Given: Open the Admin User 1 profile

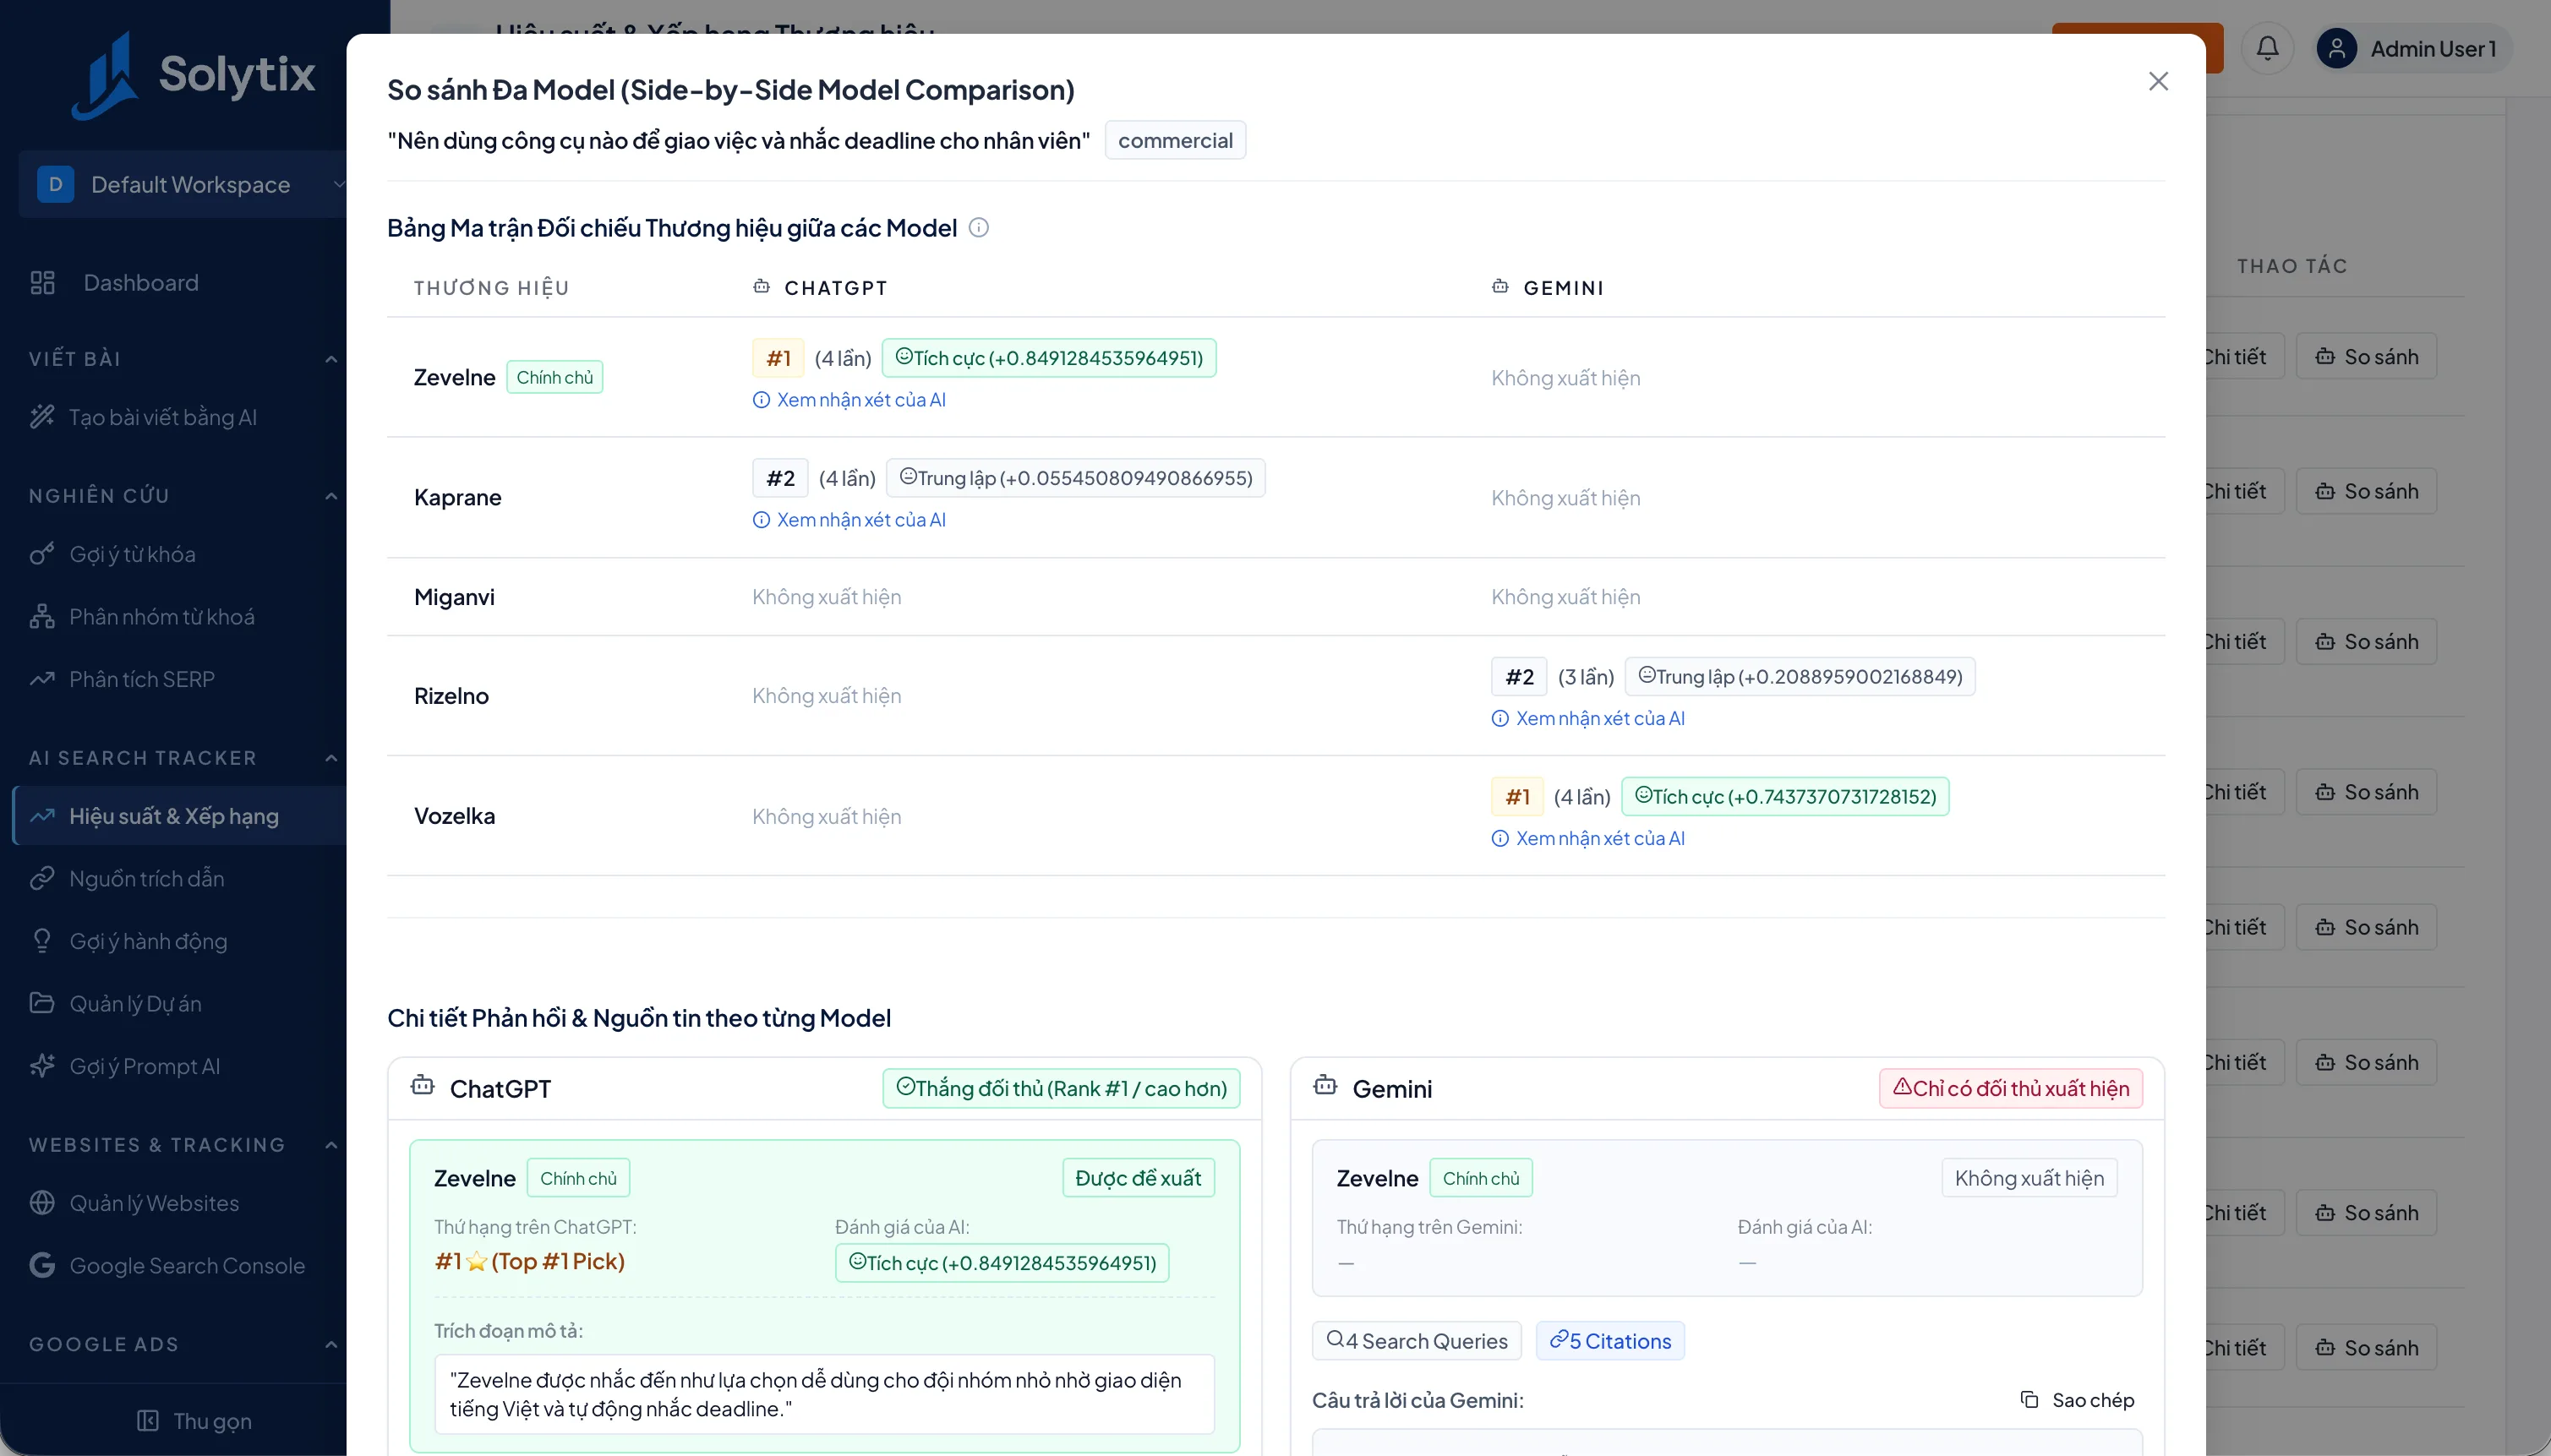Looking at the screenshot, I should 2414,49.
